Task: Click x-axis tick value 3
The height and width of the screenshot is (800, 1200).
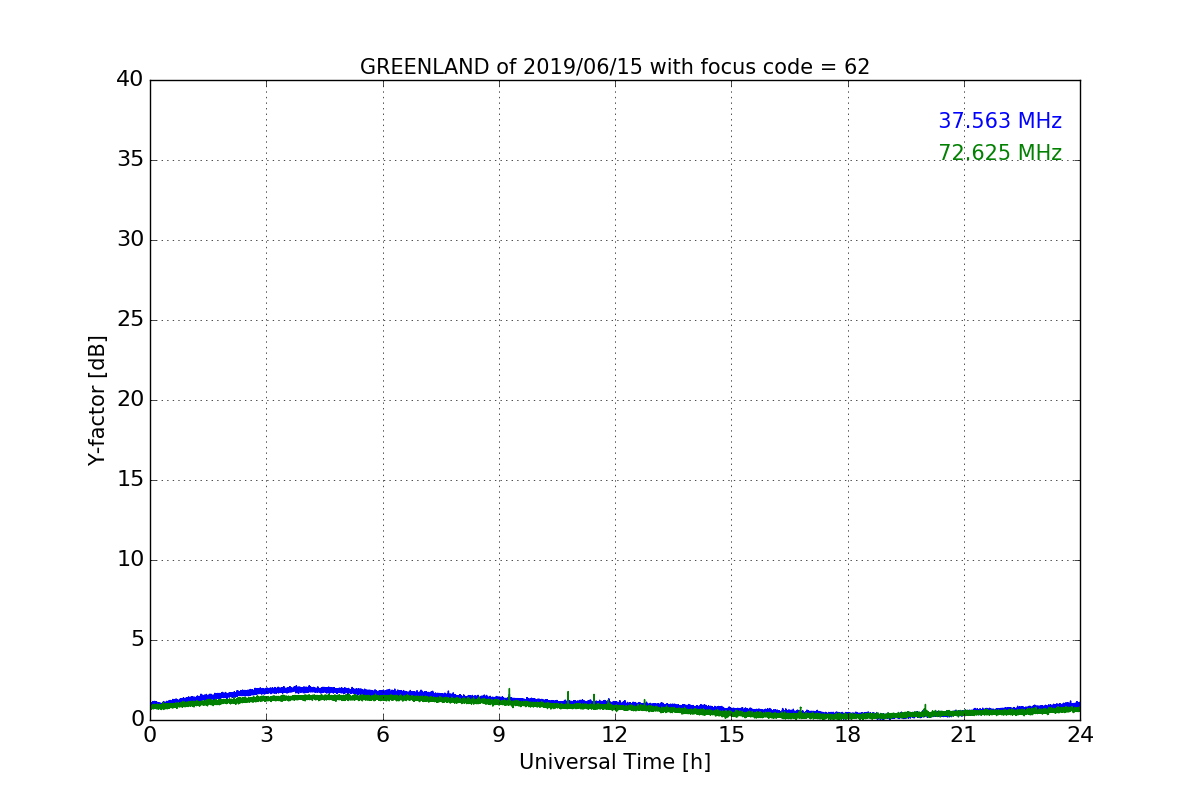Action: (x=266, y=735)
